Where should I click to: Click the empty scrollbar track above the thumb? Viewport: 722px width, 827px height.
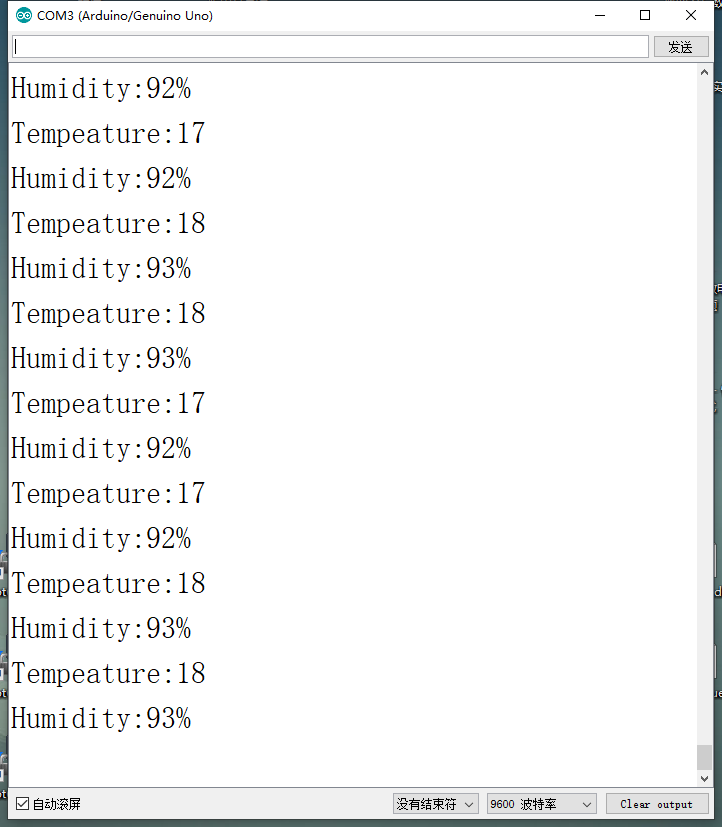[704, 411]
